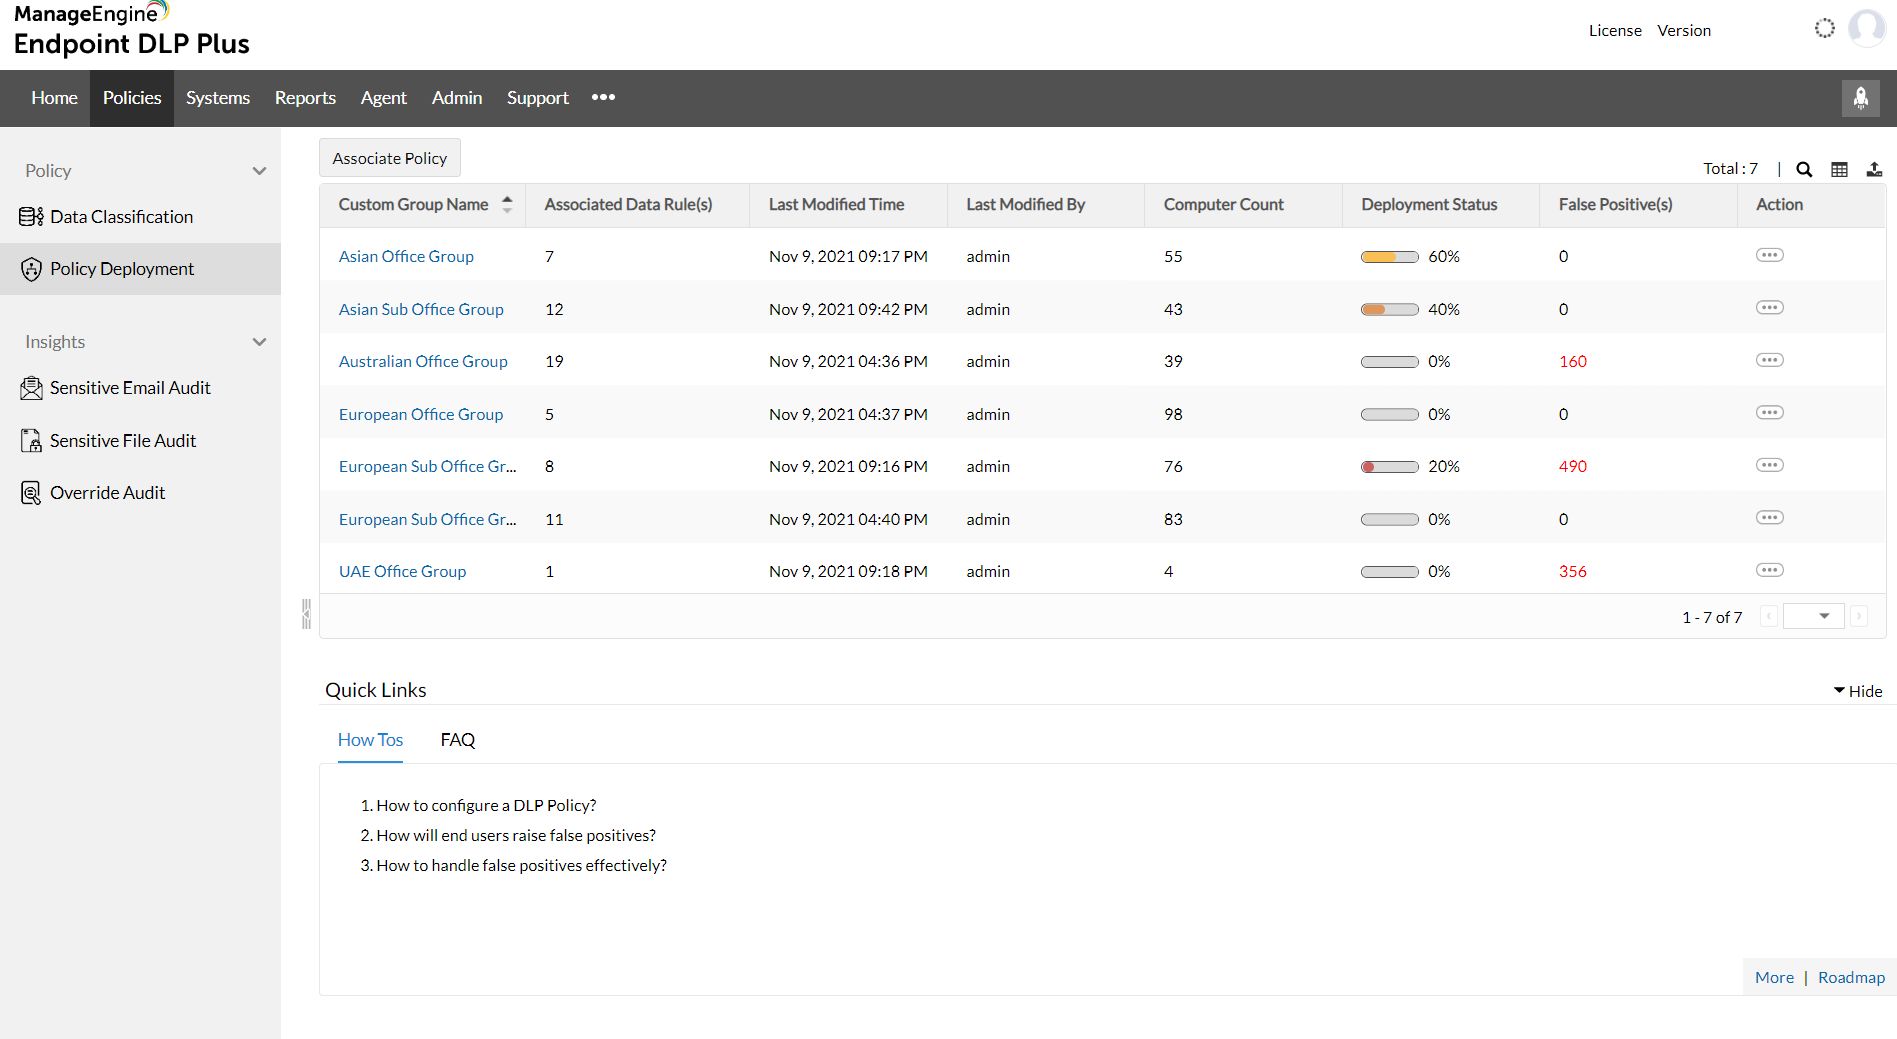Open 'How to handle false positives effectively?'
The height and width of the screenshot is (1039, 1897).
point(521,865)
